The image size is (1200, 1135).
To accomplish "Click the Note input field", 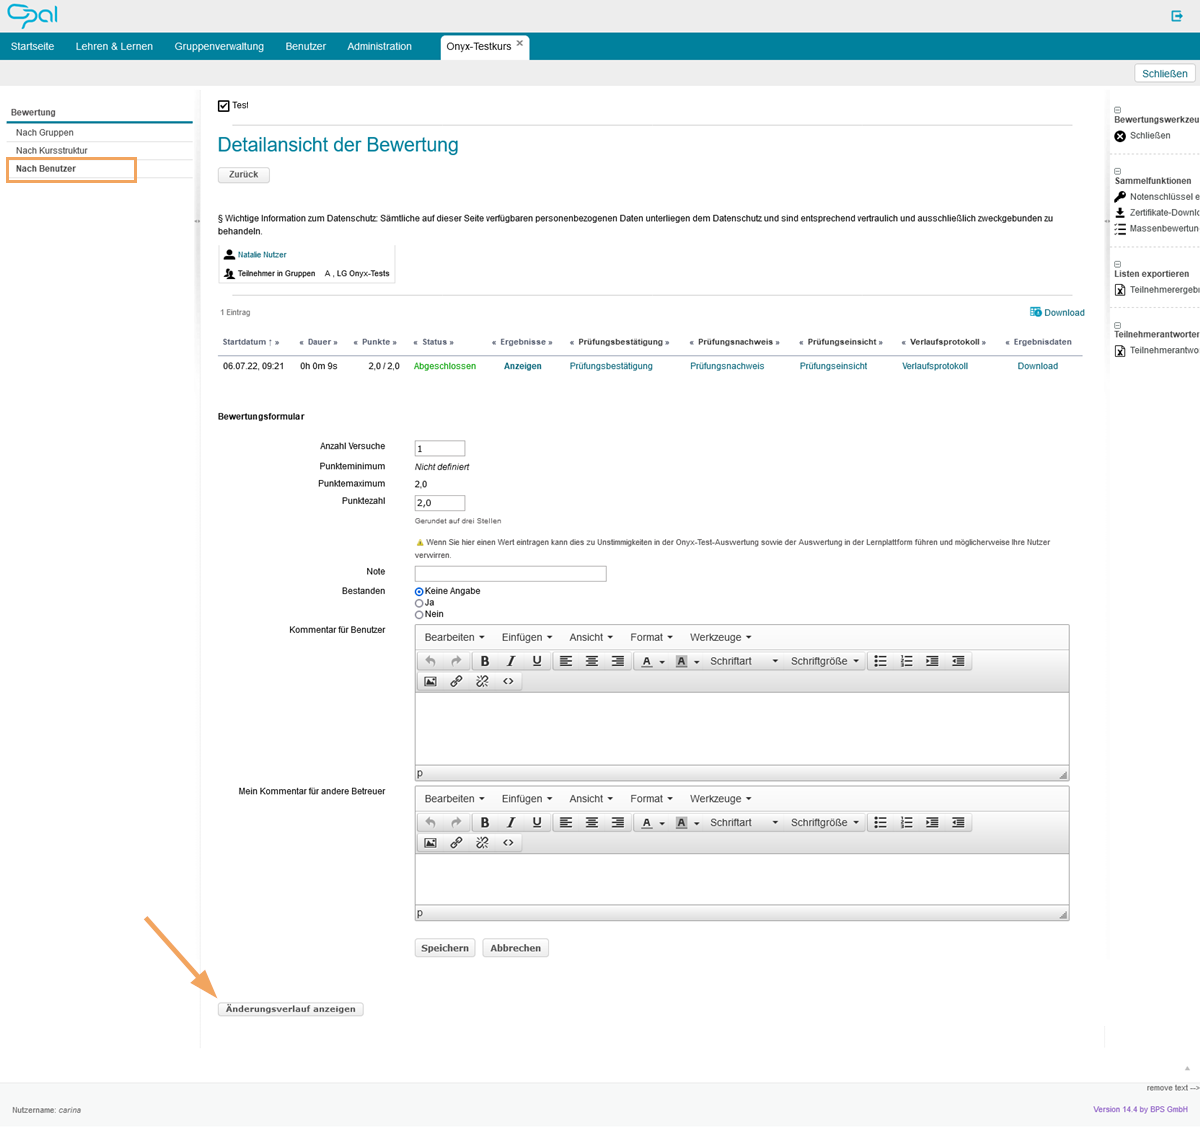I will (x=510, y=574).
